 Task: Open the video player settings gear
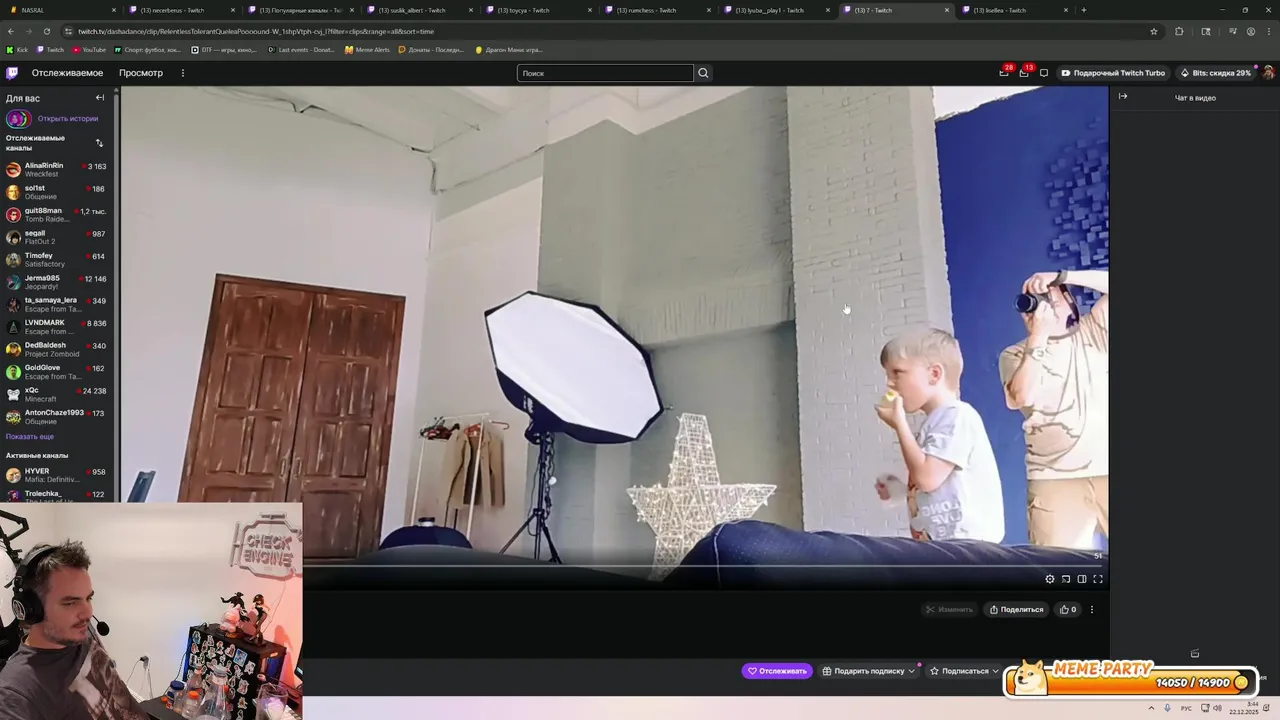click(1049, 579)
